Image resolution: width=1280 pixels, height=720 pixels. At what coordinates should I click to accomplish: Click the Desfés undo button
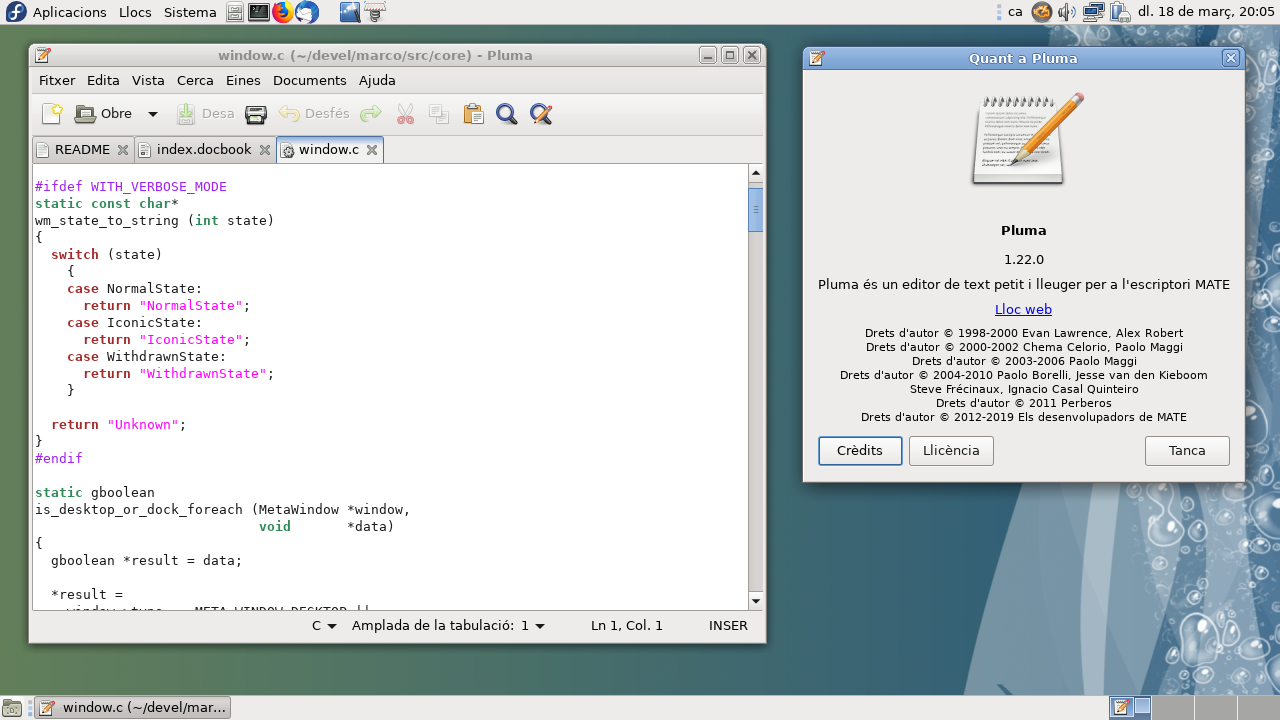click(x=314, y=114)
